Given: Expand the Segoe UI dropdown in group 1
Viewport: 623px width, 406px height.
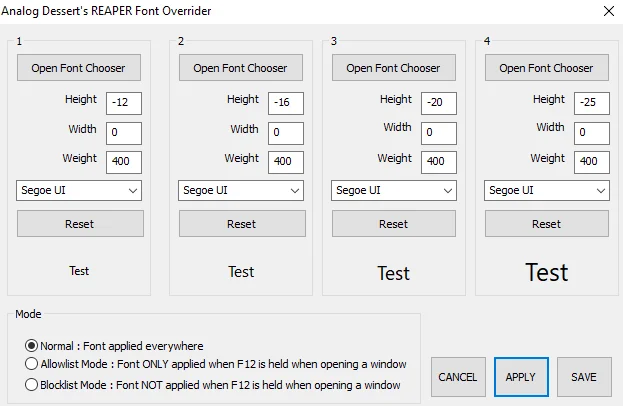Looking at the screenshot, I should point(79,191).
